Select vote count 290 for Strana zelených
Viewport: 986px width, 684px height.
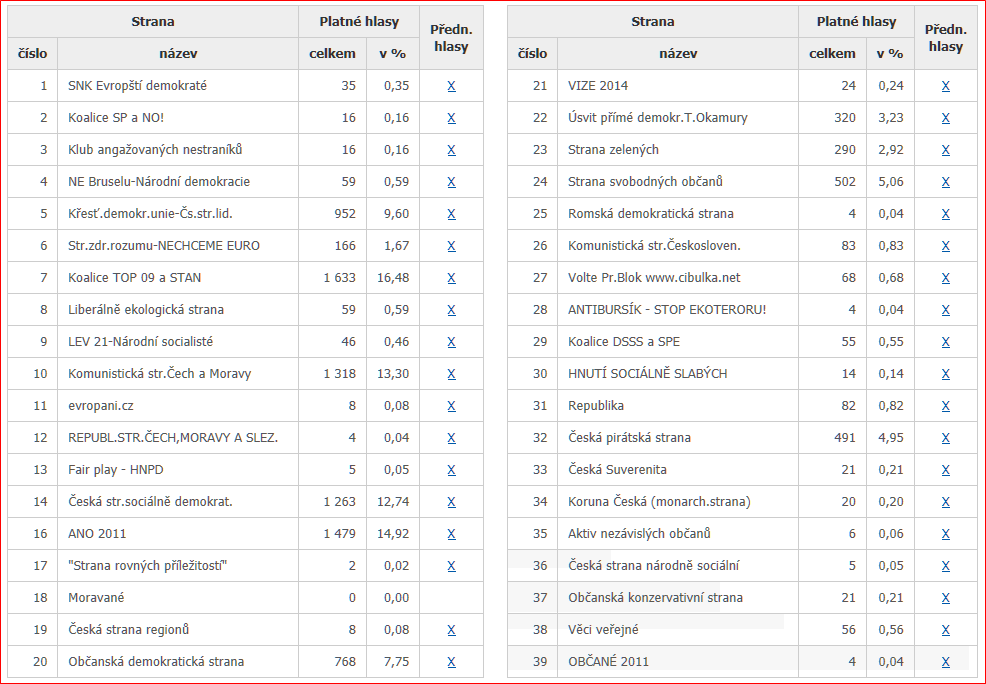[845, 150]
